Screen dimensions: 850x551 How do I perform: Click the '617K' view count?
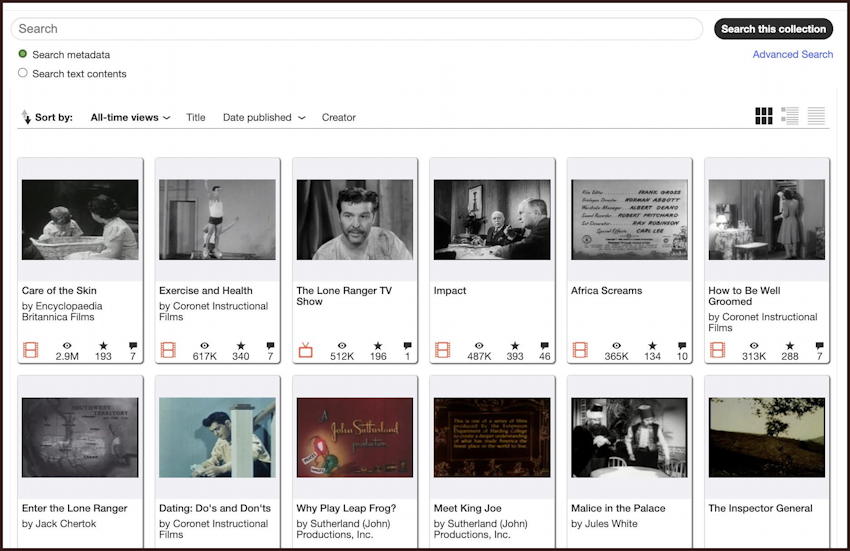[x=204, y=356]
